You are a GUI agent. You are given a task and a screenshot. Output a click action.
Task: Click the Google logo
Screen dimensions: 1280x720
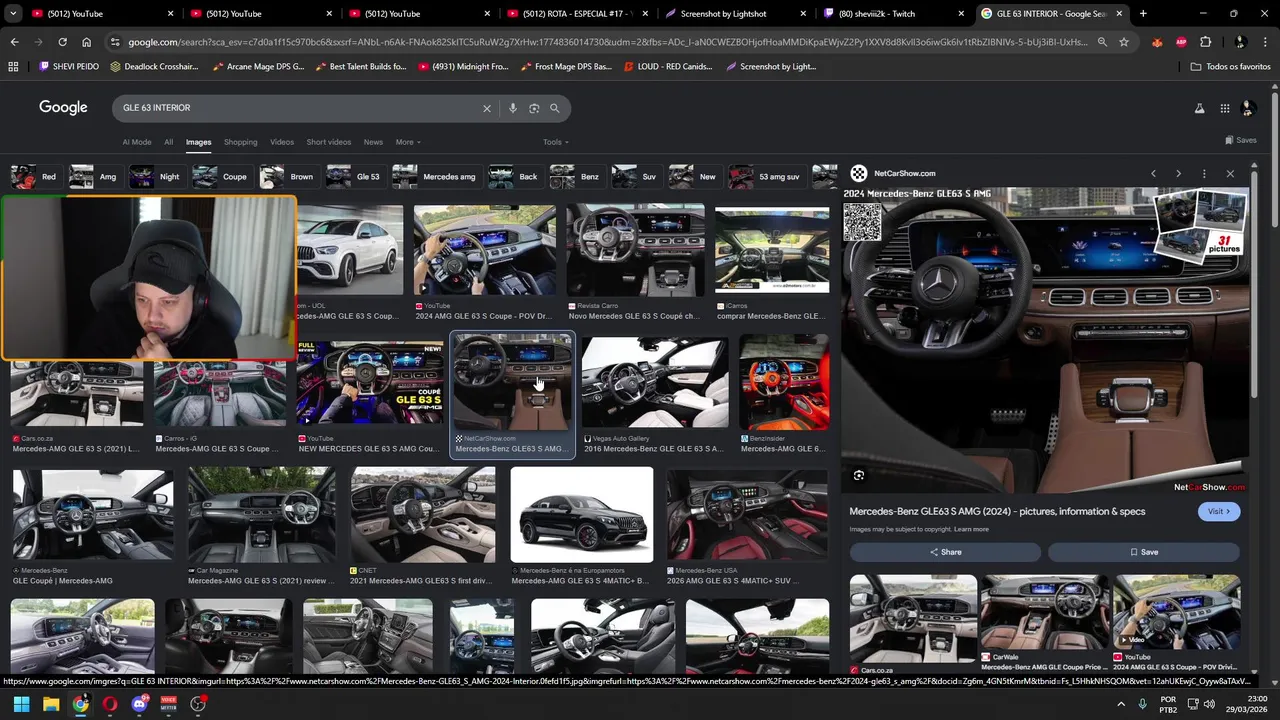point(63,108)
